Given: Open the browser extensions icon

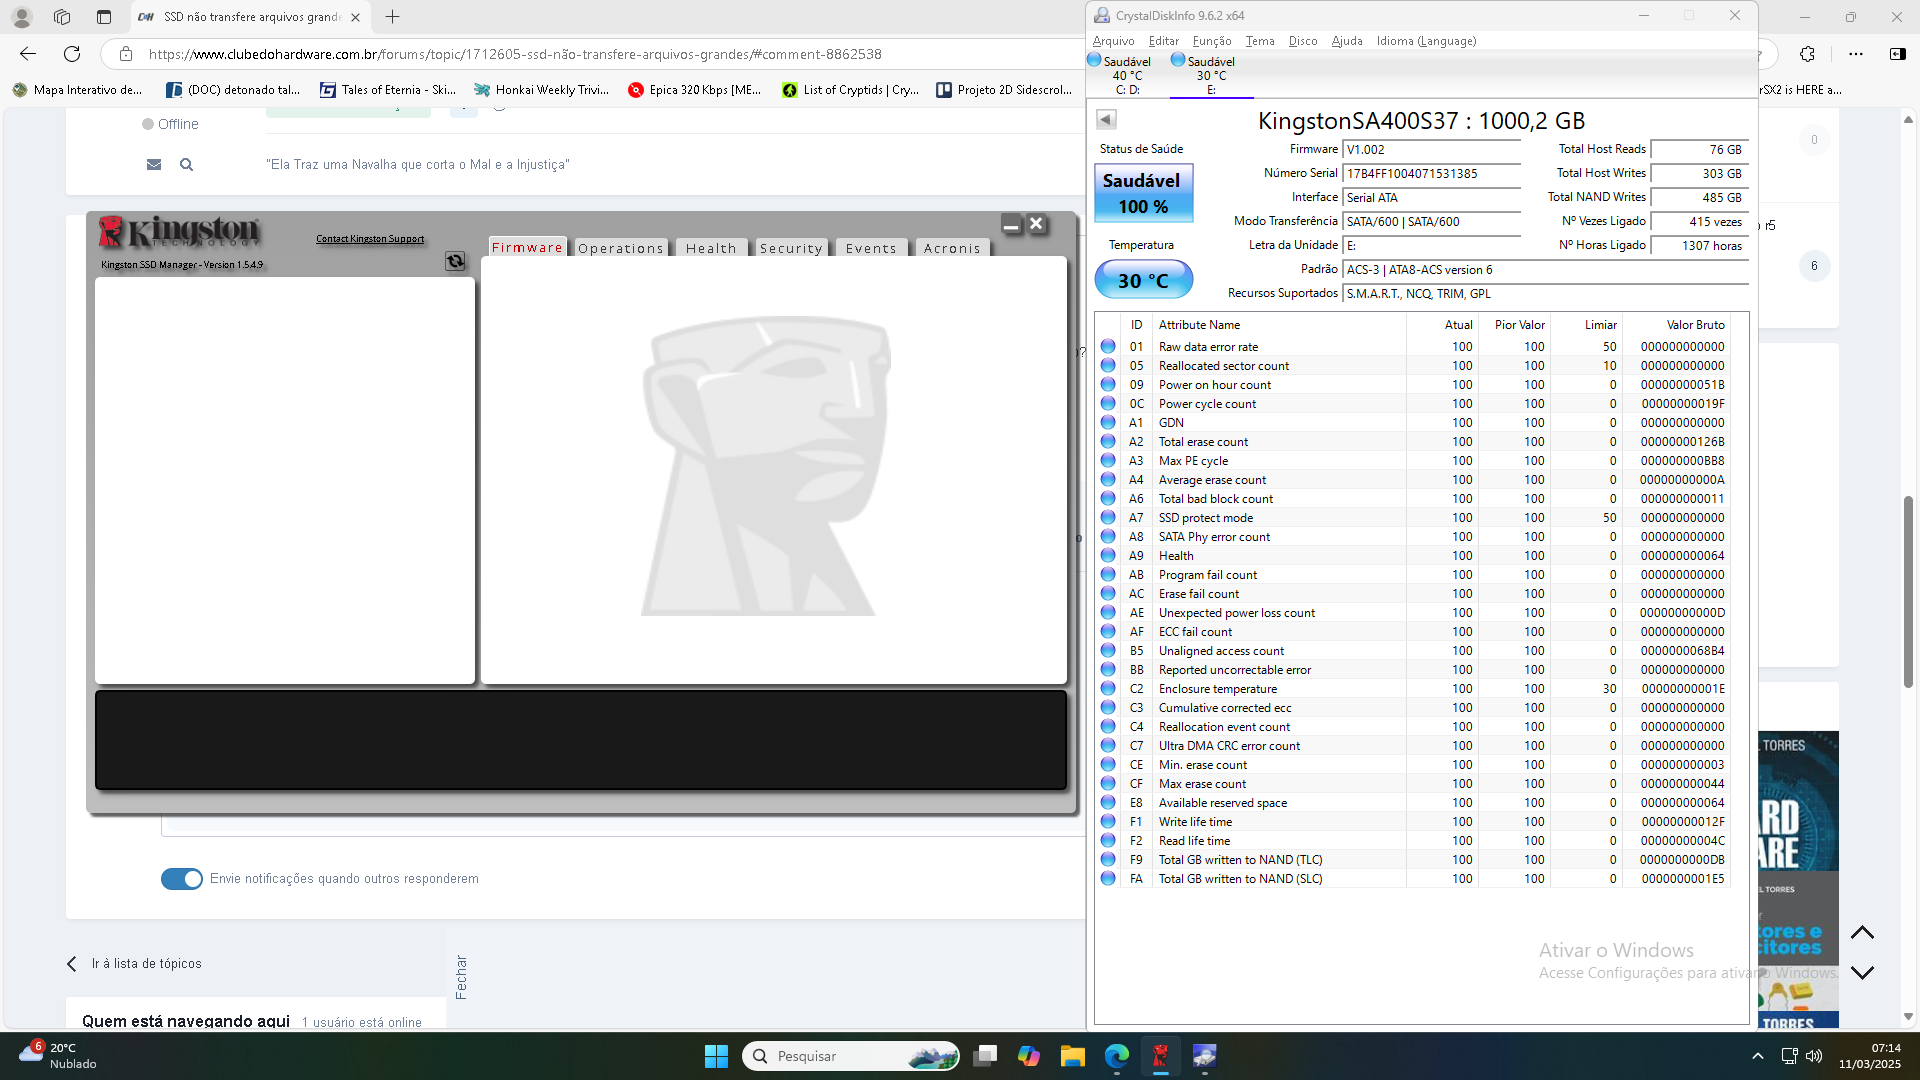Looking at the screenshot, I should tap(1807, 54).
